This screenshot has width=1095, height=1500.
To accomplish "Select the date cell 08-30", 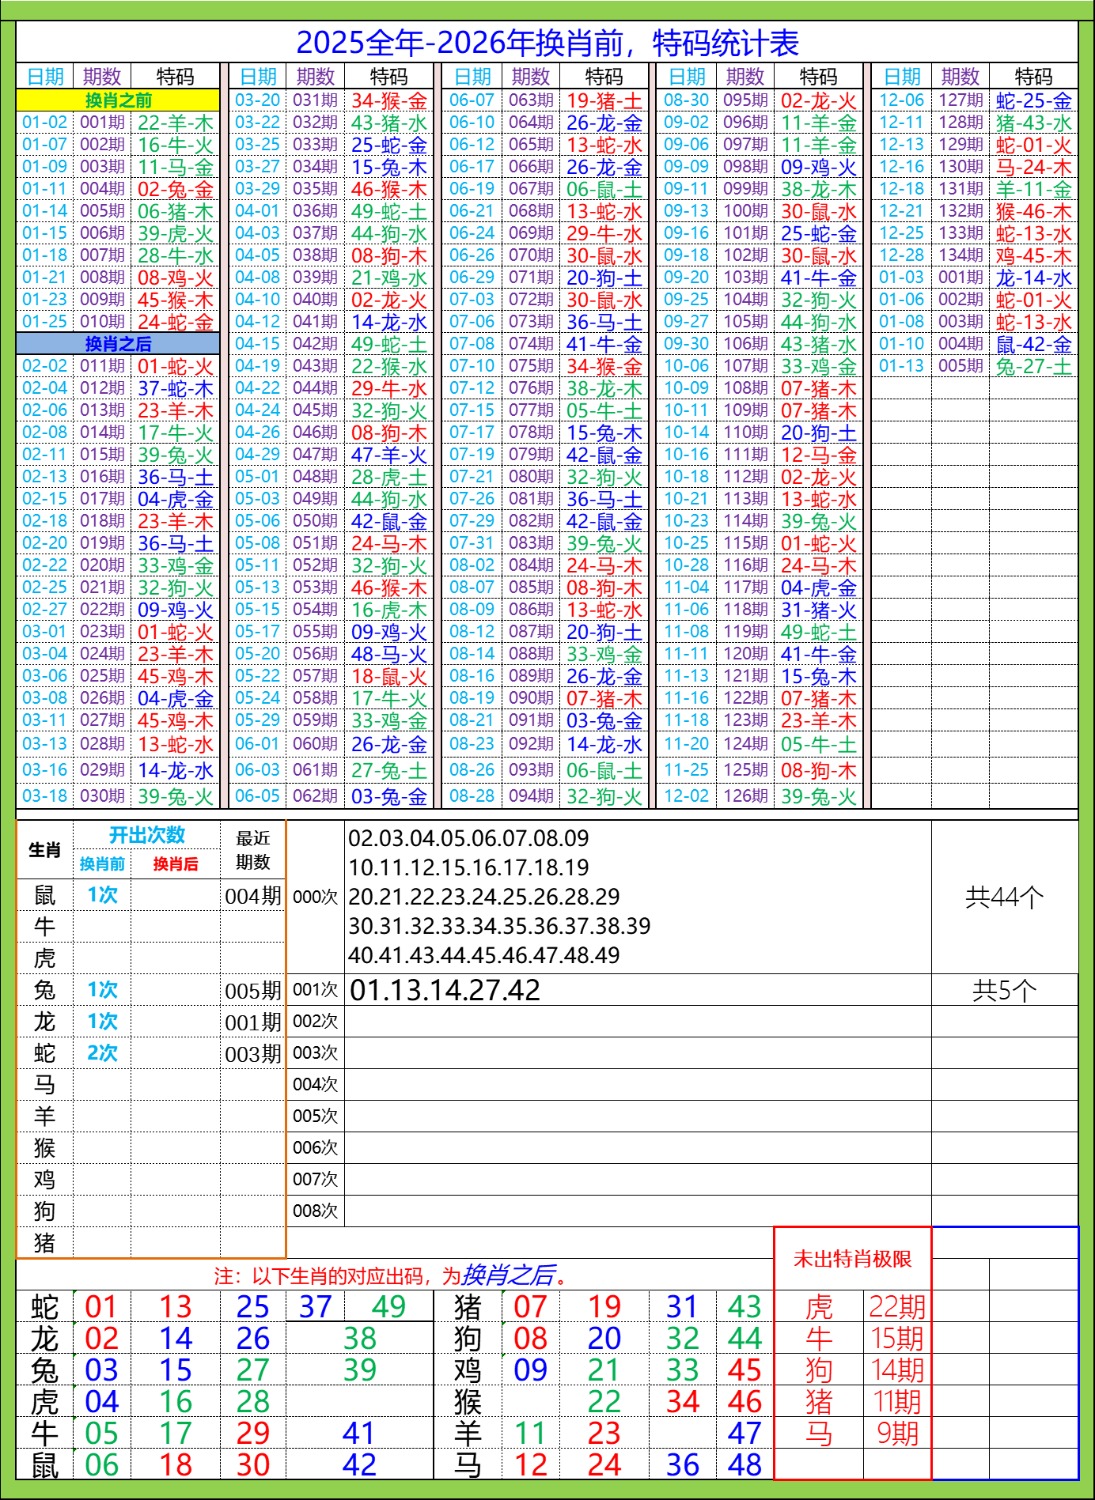I will [x=686, y=100].
